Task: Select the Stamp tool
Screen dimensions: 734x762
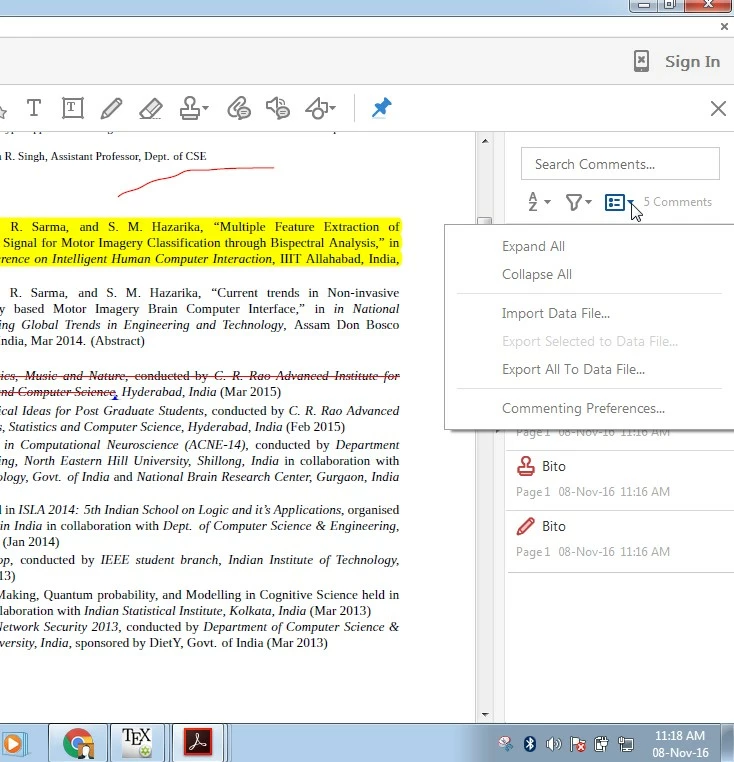Action: point(190,108)
